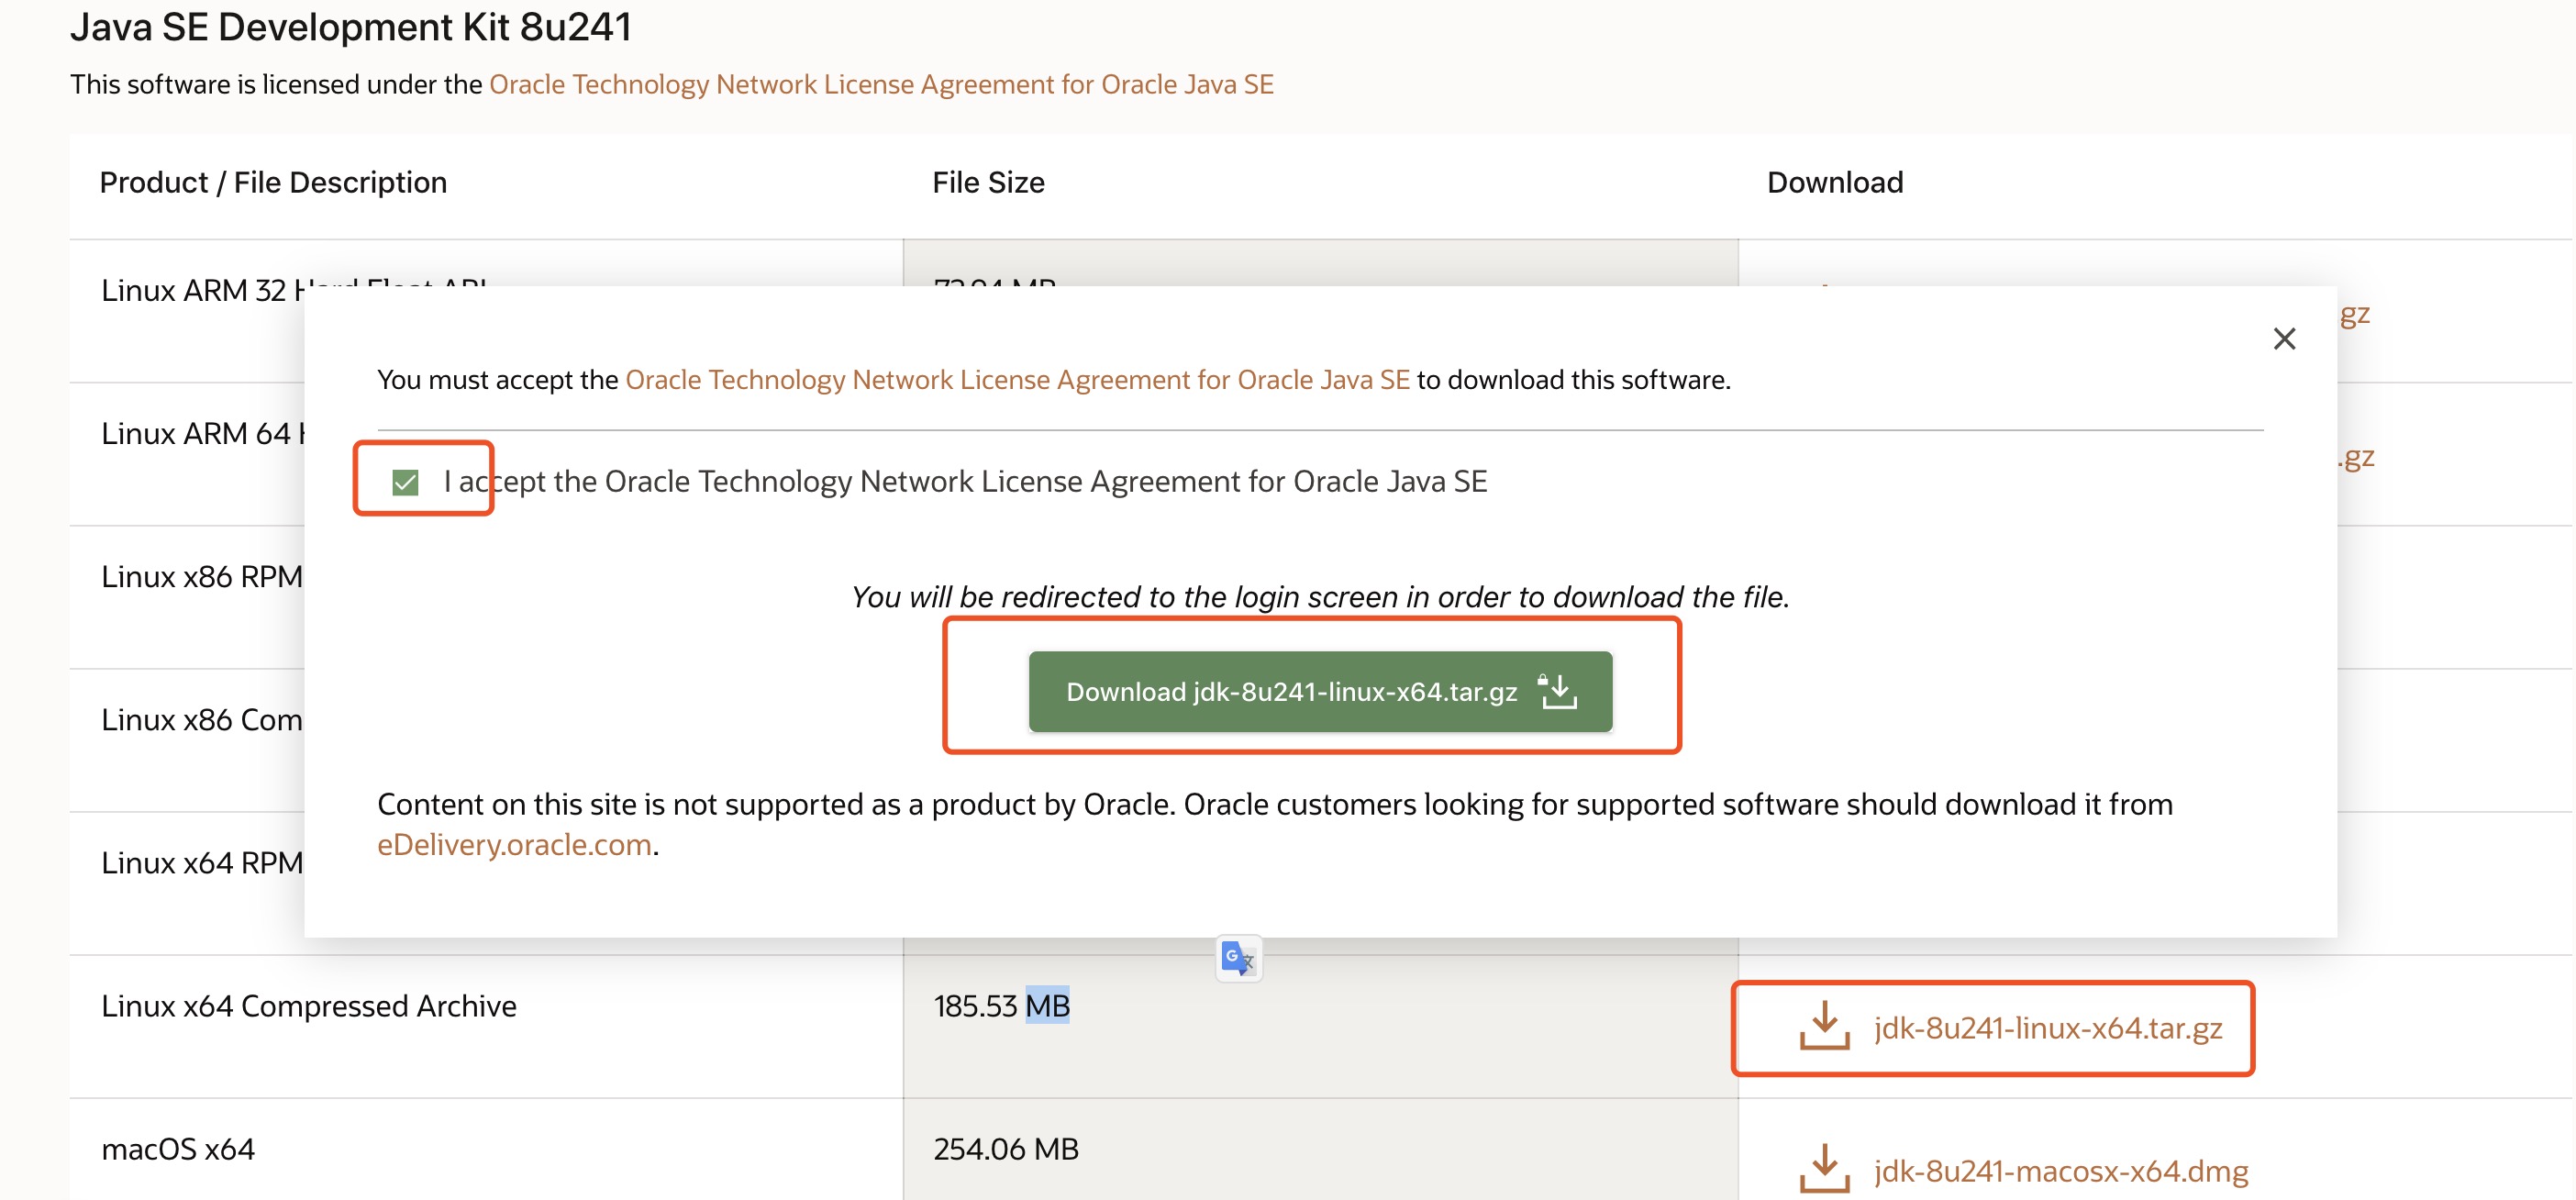Uncheck the Oracle license acceptance checkbox
This screenshot has width=2576, height=1200.
coord(405,481)
